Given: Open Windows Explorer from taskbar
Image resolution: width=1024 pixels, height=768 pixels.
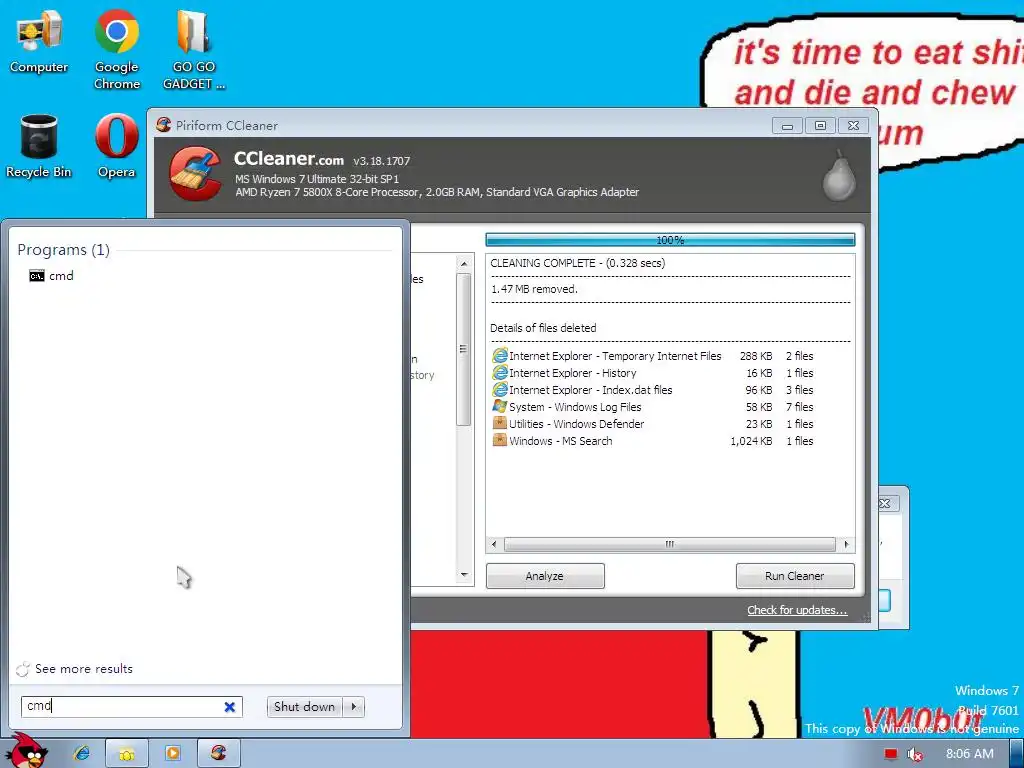Looking at the screenshot, I should click(x=127, y=754).
